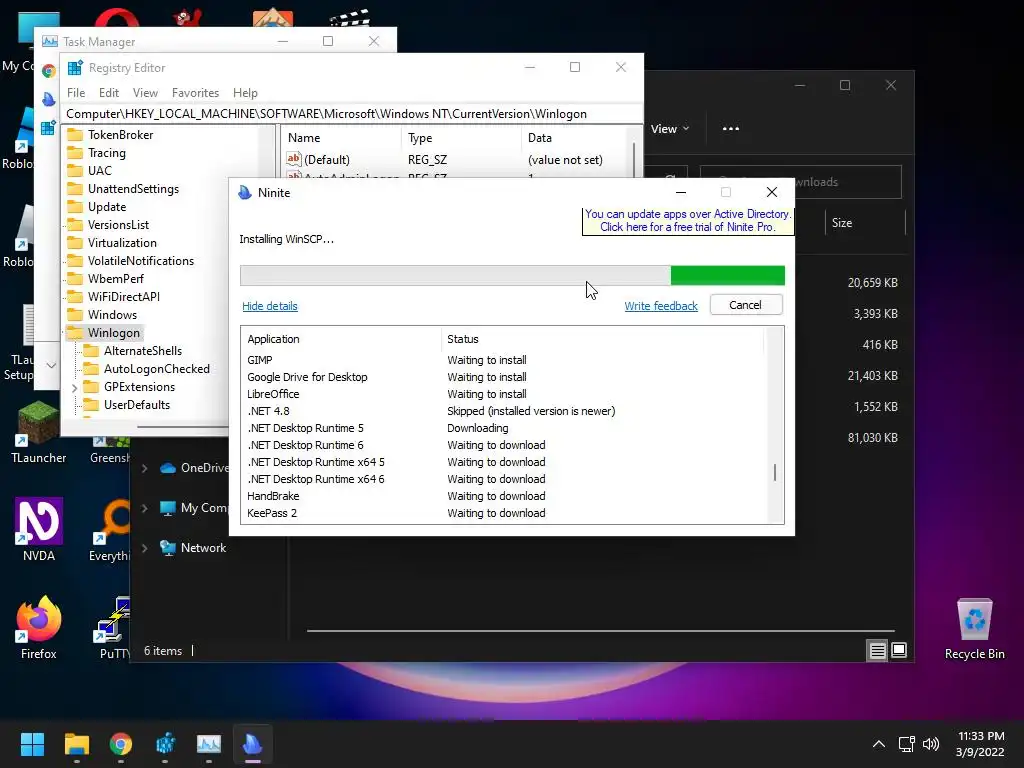Open network status tray icon

(x=906, y=744)
